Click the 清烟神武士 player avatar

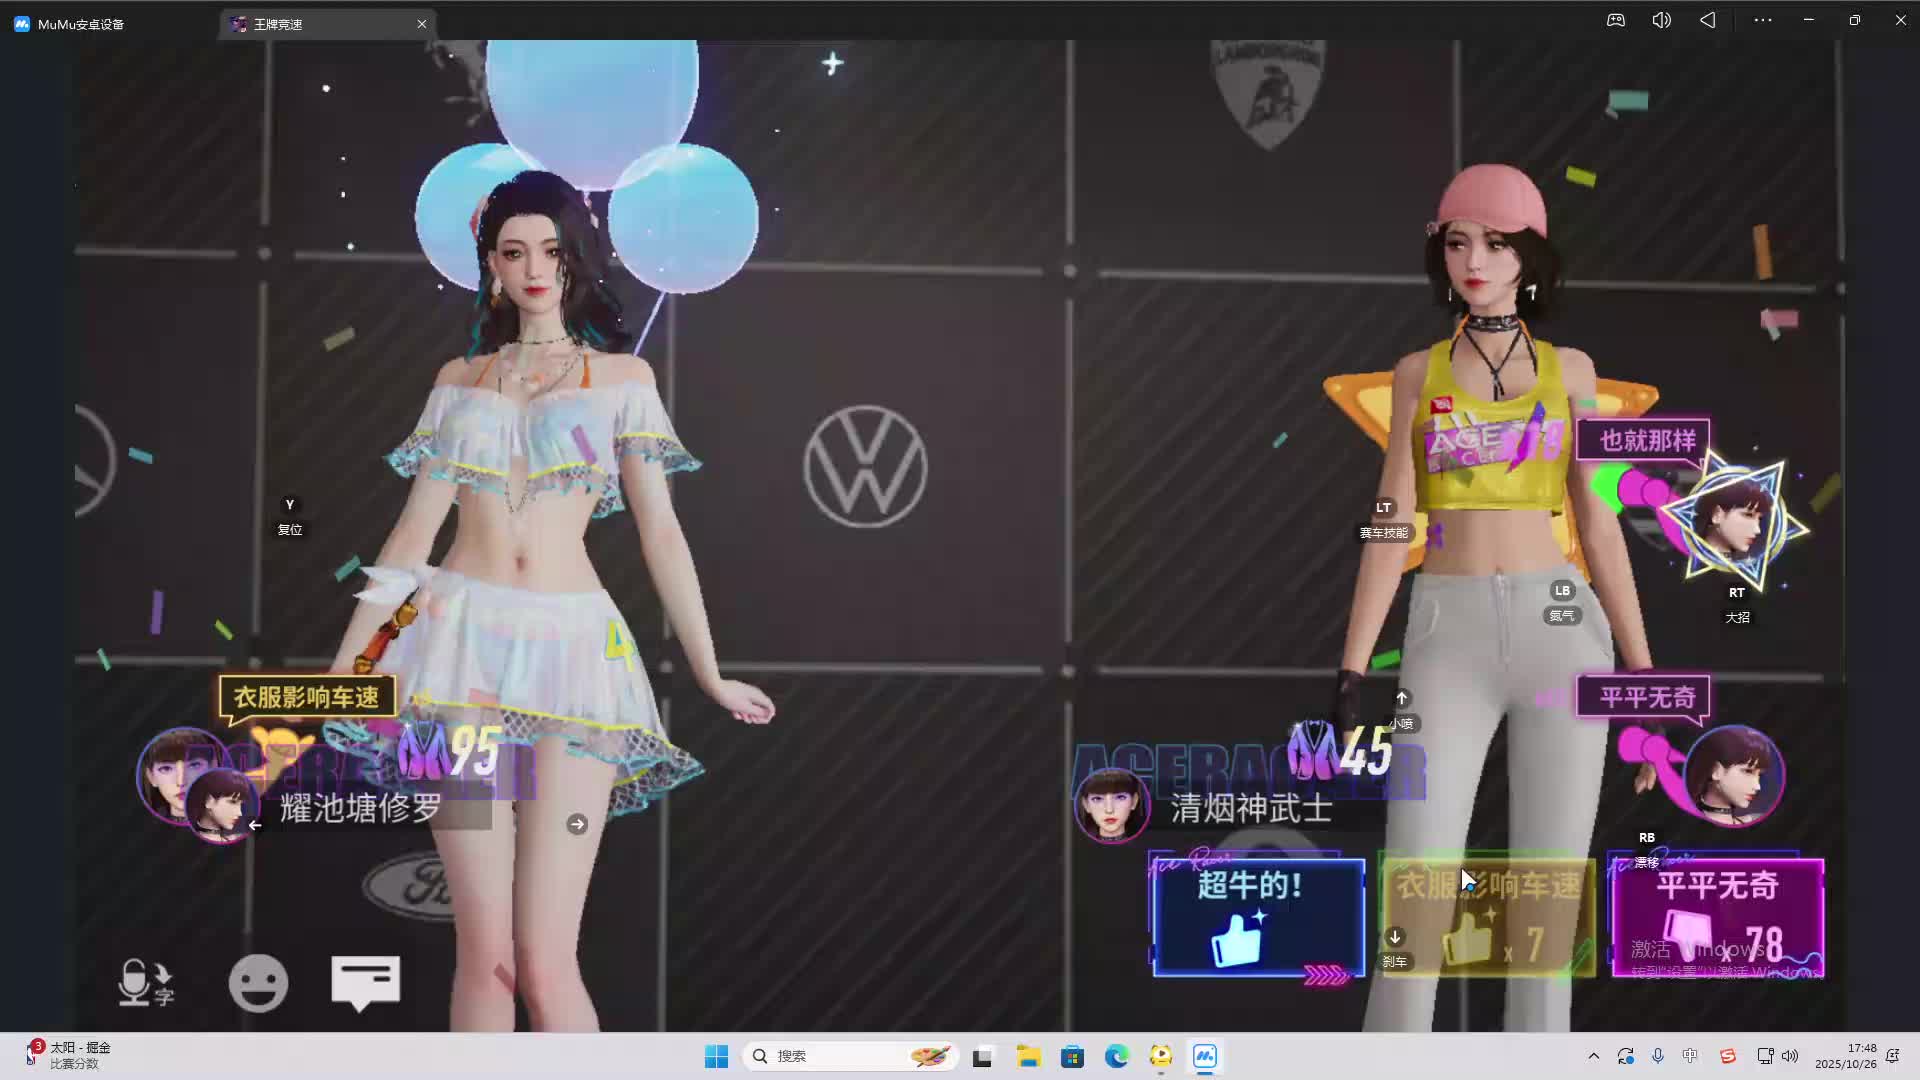coord(1110,805)
